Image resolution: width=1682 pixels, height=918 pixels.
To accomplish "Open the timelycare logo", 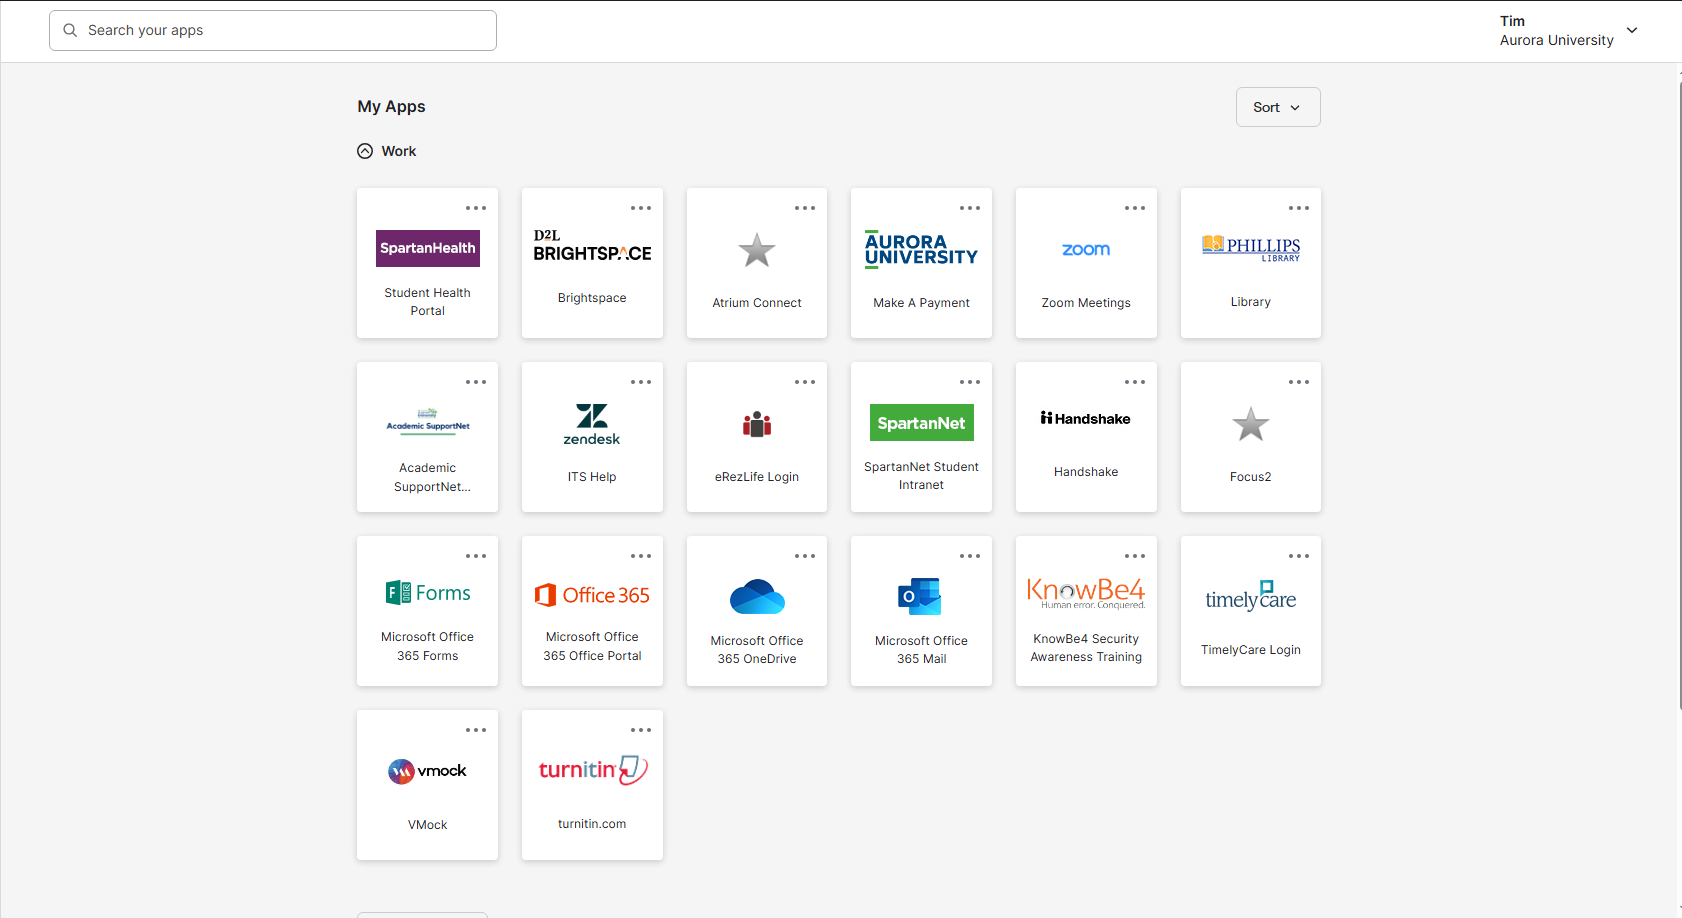I will pos(1251,596).
